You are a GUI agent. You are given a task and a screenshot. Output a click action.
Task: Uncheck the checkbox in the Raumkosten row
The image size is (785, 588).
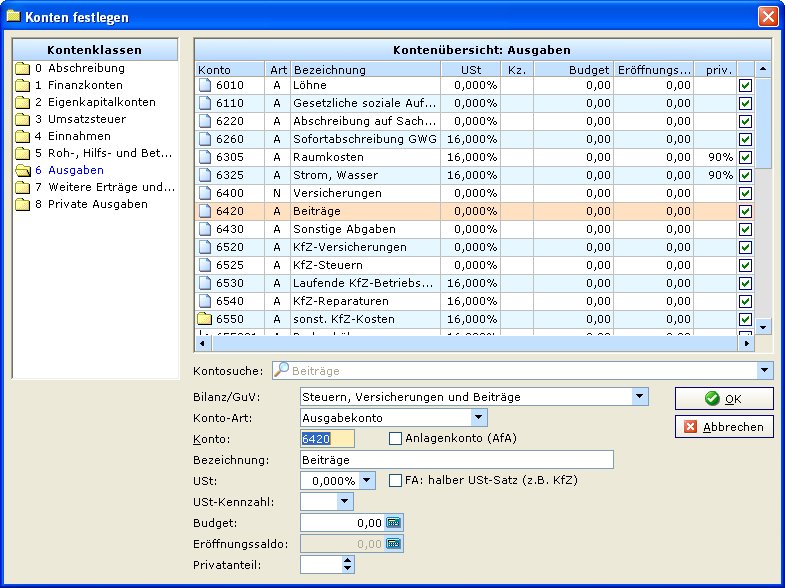(x=744, y=158)
